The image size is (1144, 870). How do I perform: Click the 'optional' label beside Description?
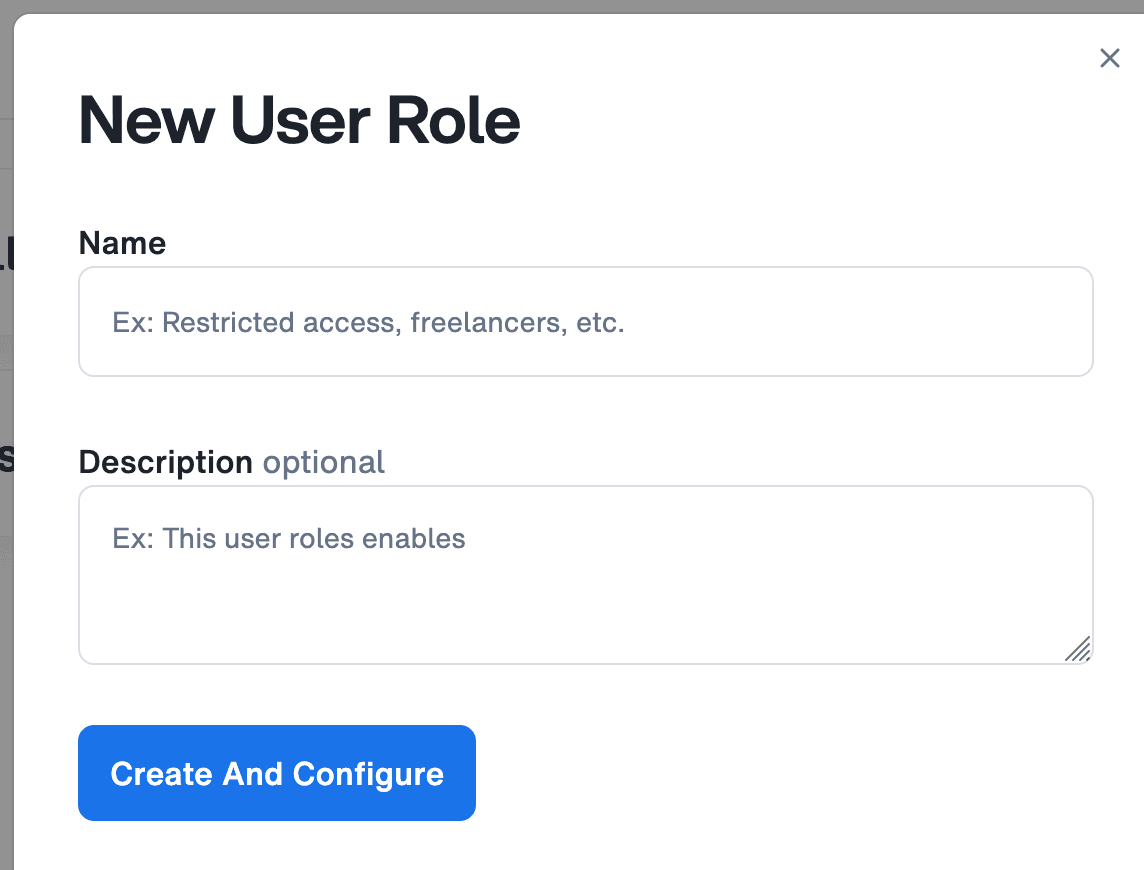pos(323,462)
